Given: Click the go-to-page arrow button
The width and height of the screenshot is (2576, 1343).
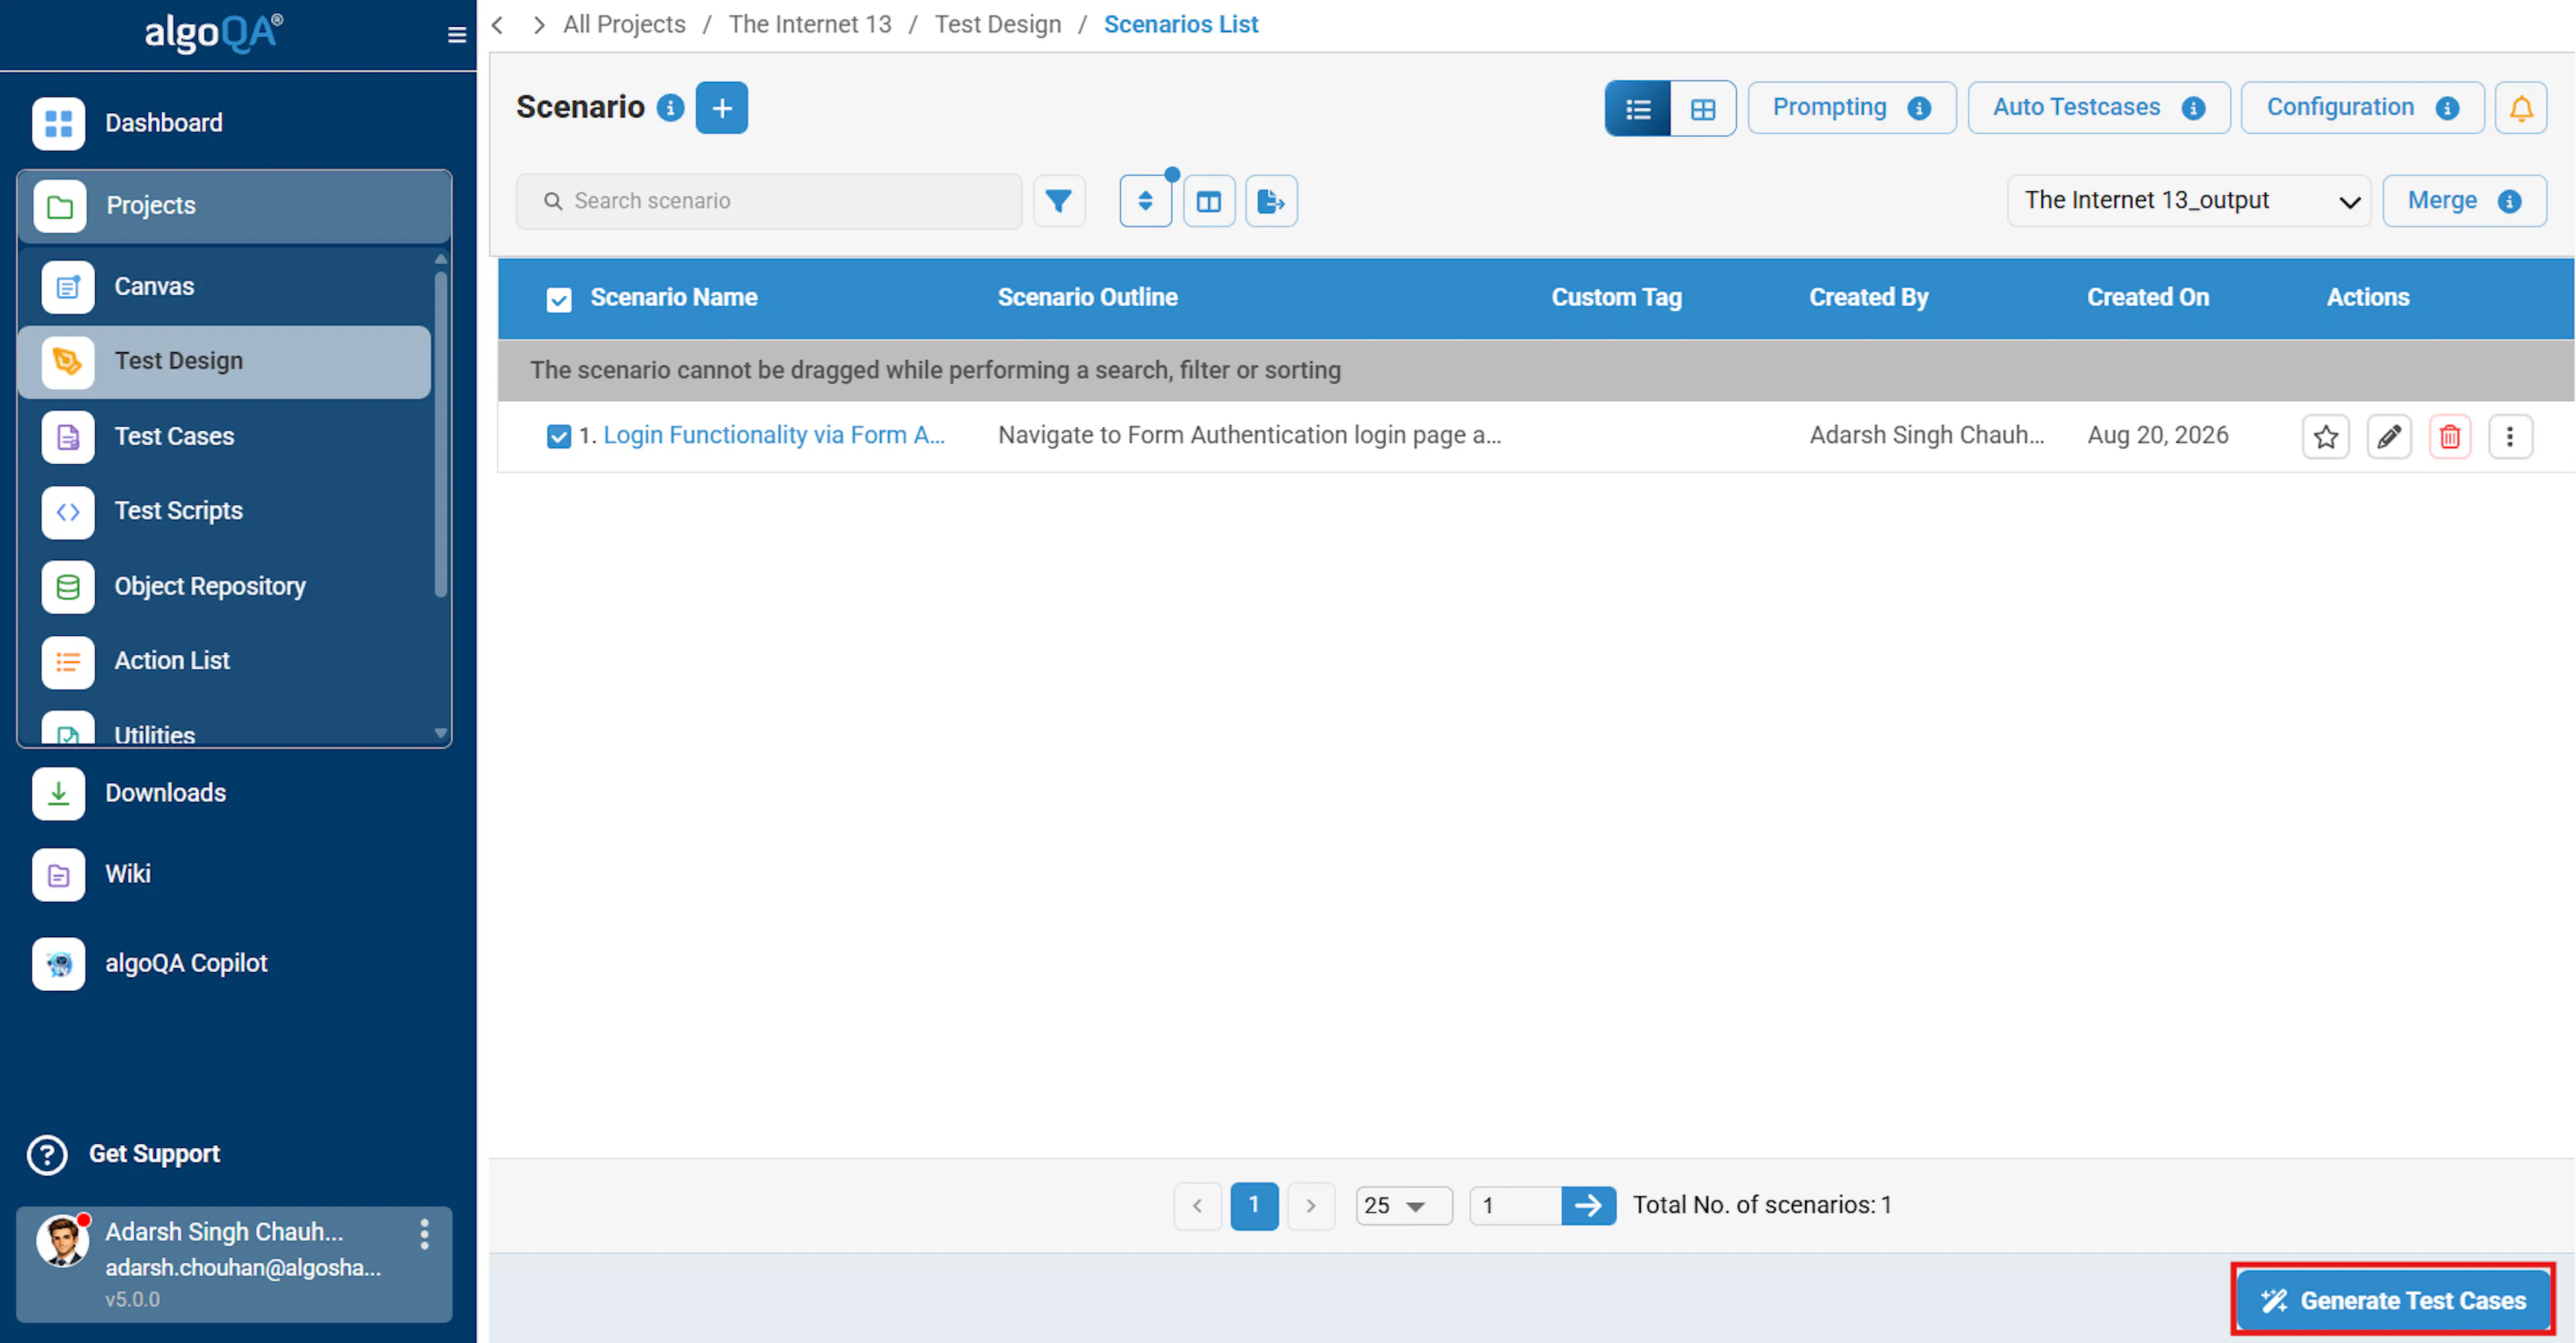Looking at the screenshot, I should click(1588, 1206).
